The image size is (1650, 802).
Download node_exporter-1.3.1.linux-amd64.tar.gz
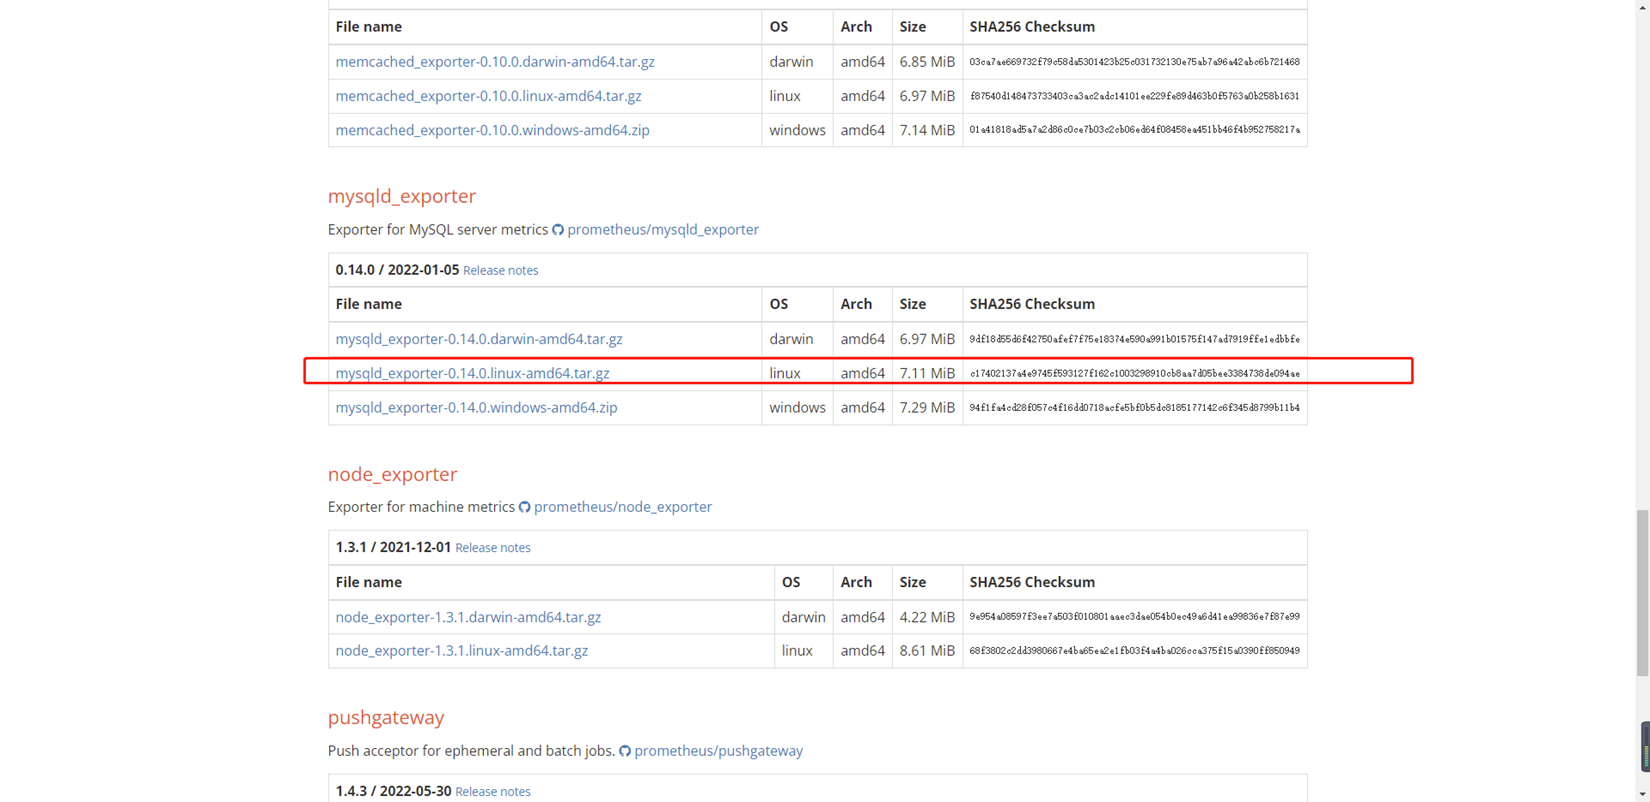(x=461, y=651)
